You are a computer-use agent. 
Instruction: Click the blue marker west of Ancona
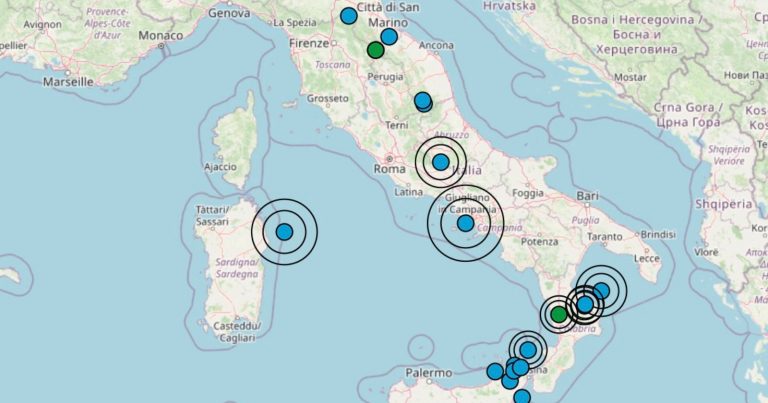click(389, 37)
